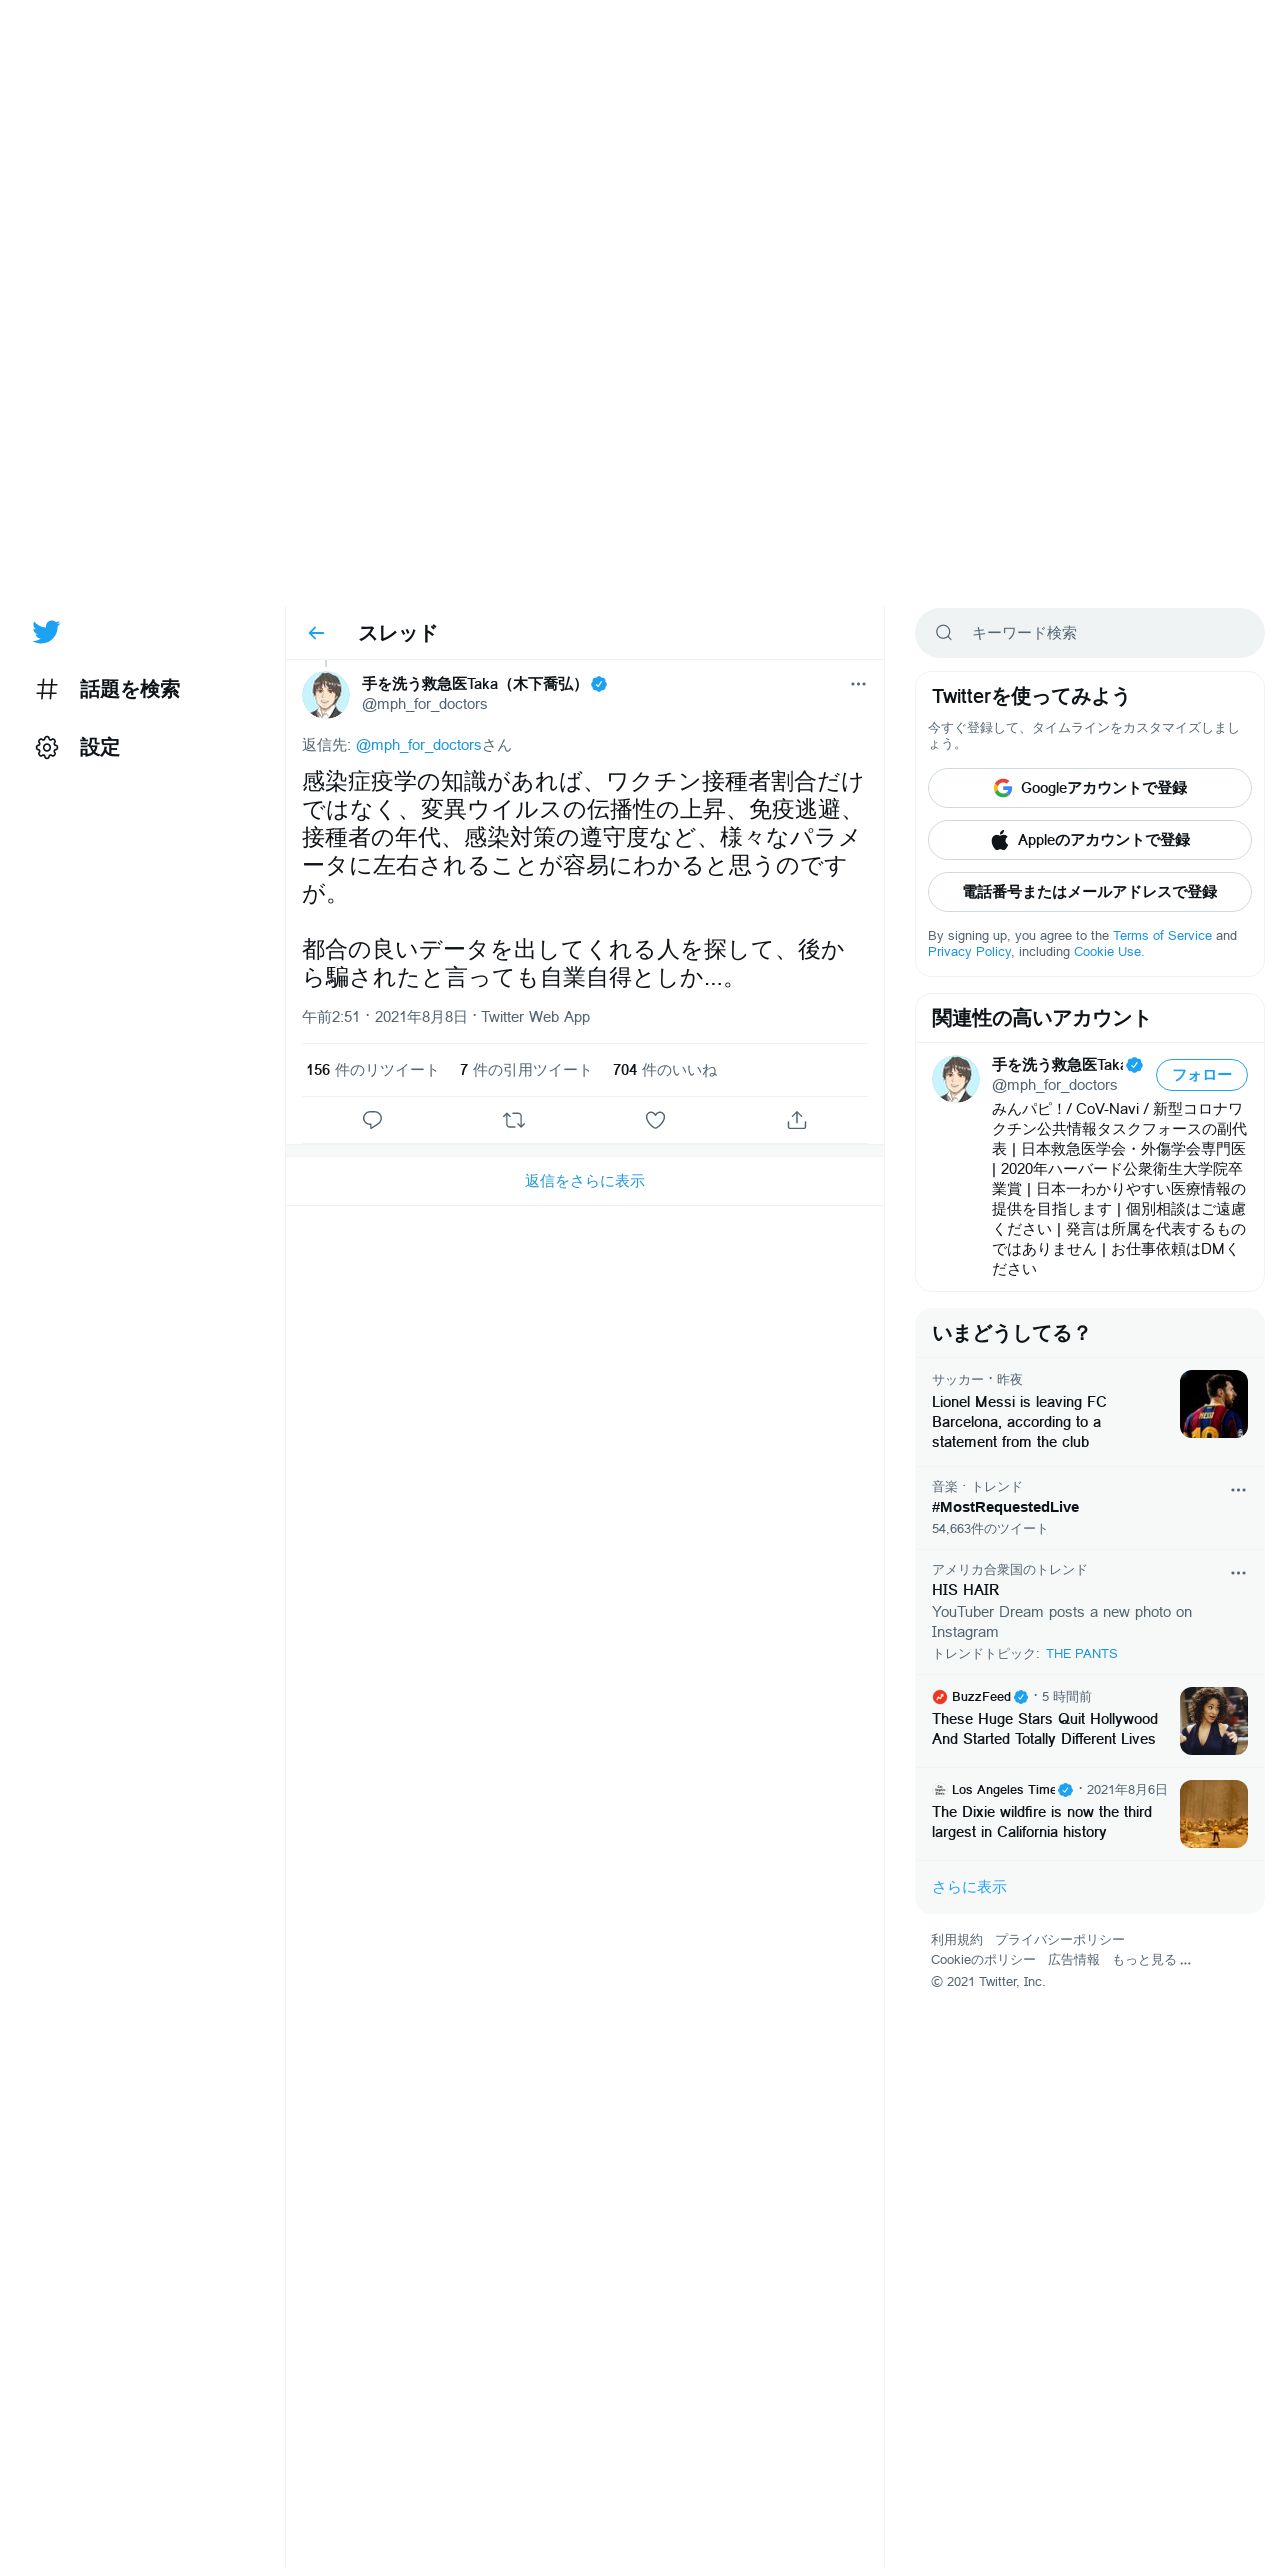Open the tweet's three-dot more menu

(858, 684)
